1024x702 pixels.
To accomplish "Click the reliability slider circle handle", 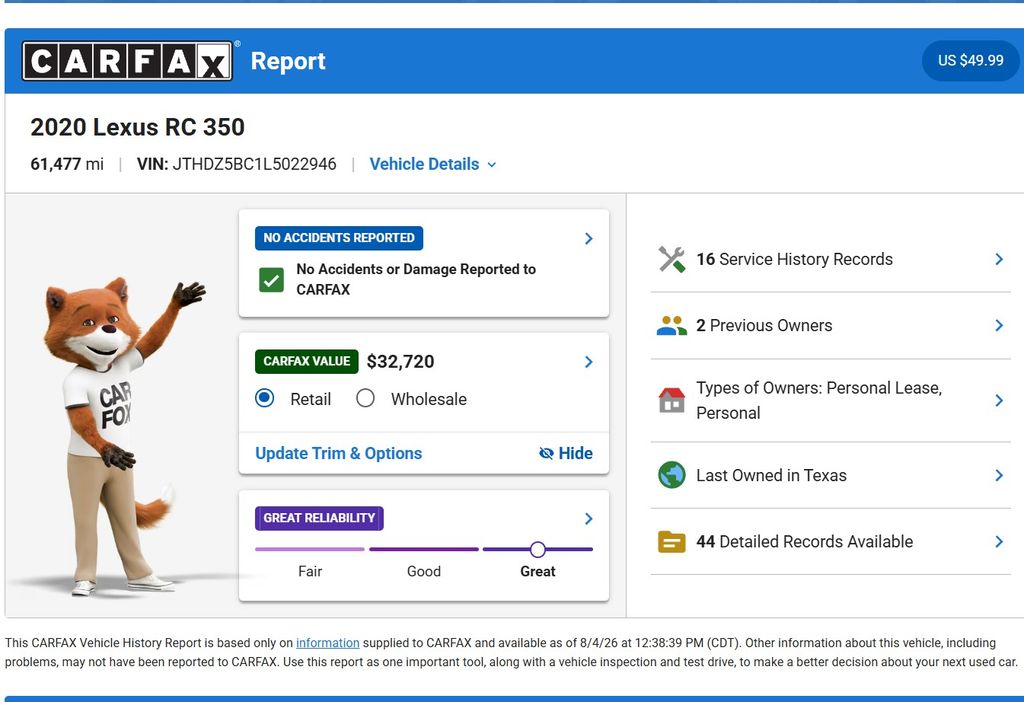I will [x=537, y=549].
